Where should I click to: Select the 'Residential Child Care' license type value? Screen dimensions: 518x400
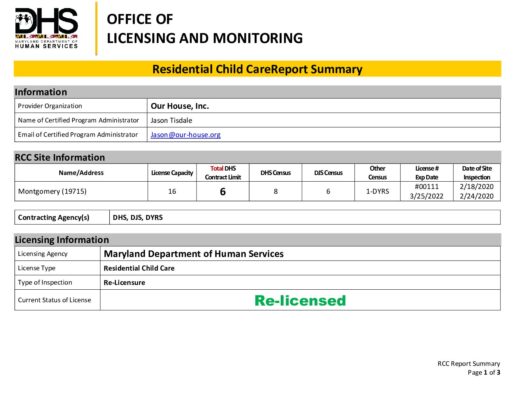[x=139, y=268]
